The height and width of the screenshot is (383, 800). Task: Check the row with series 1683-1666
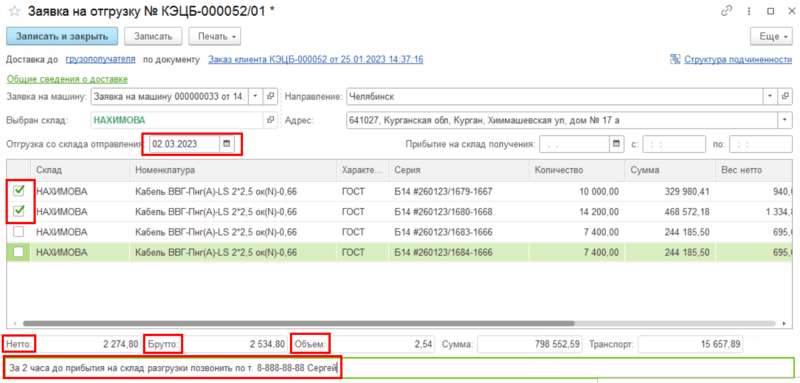18,232
